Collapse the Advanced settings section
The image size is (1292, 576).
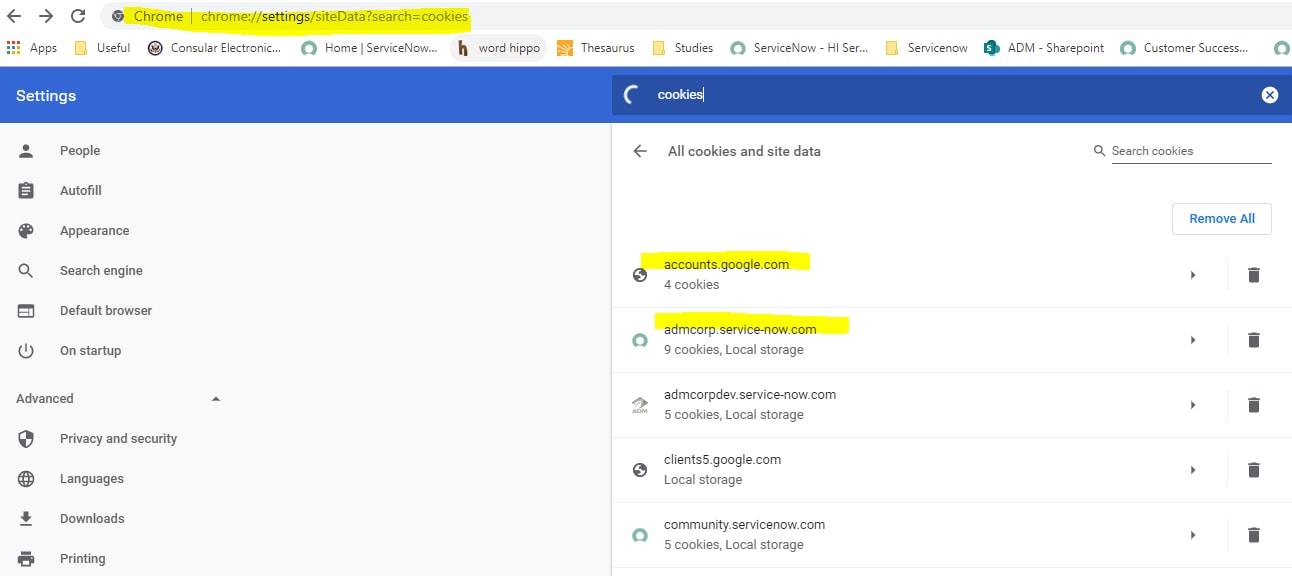point(215,398)
